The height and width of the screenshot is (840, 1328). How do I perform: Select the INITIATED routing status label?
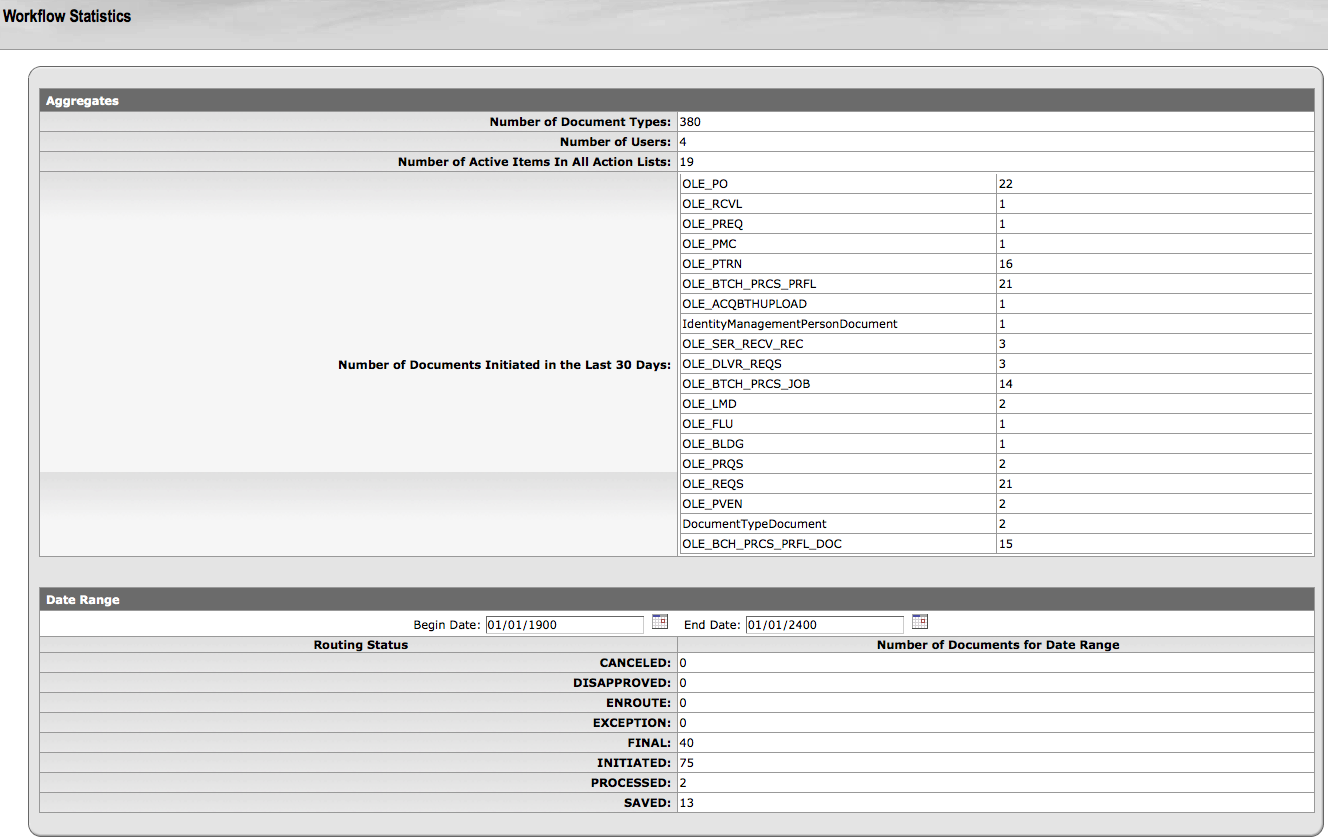click(633, 763)
